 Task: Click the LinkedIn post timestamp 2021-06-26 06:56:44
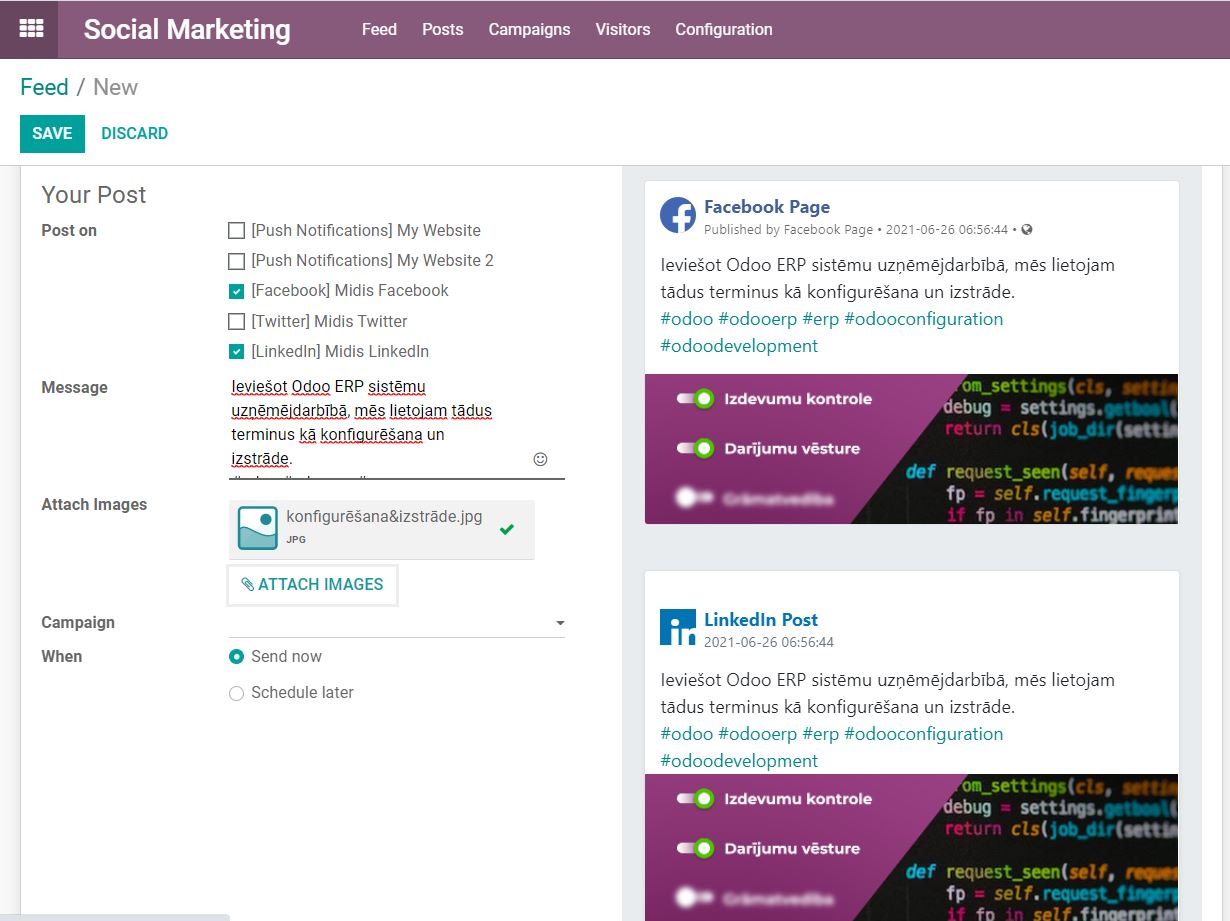pyautogui.click(x=769, y=642)
